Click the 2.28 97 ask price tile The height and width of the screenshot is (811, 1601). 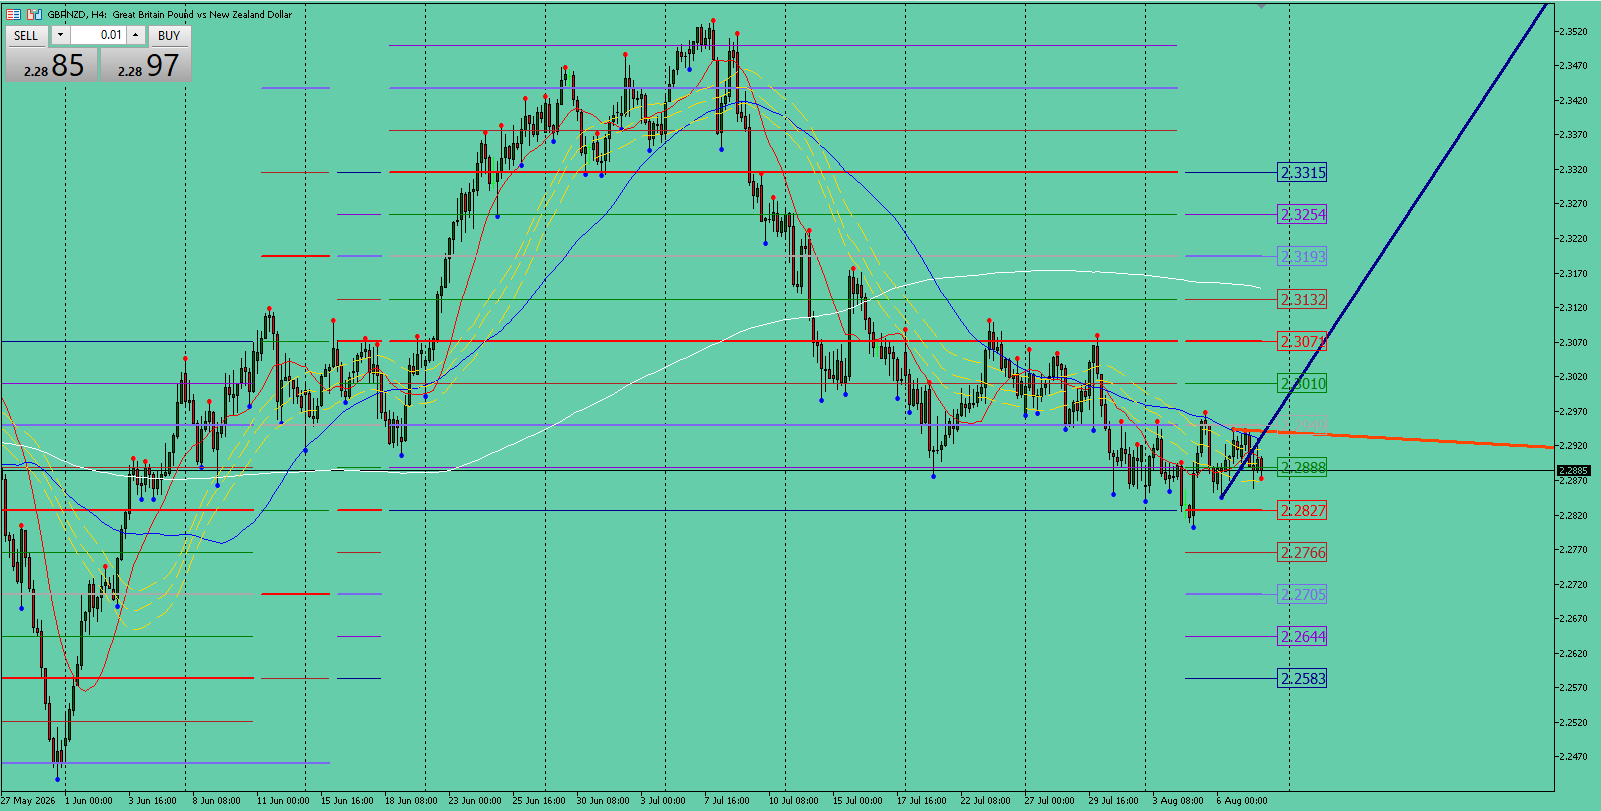pos(146,65)
